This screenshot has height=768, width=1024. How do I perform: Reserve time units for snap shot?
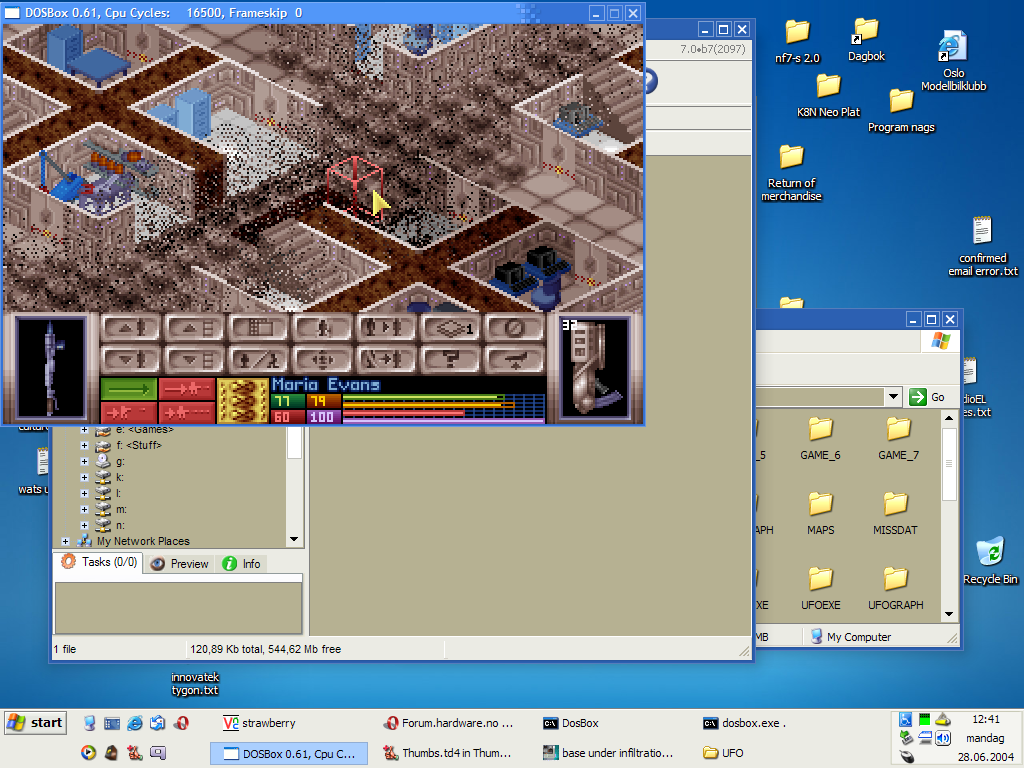pos(187,389)
